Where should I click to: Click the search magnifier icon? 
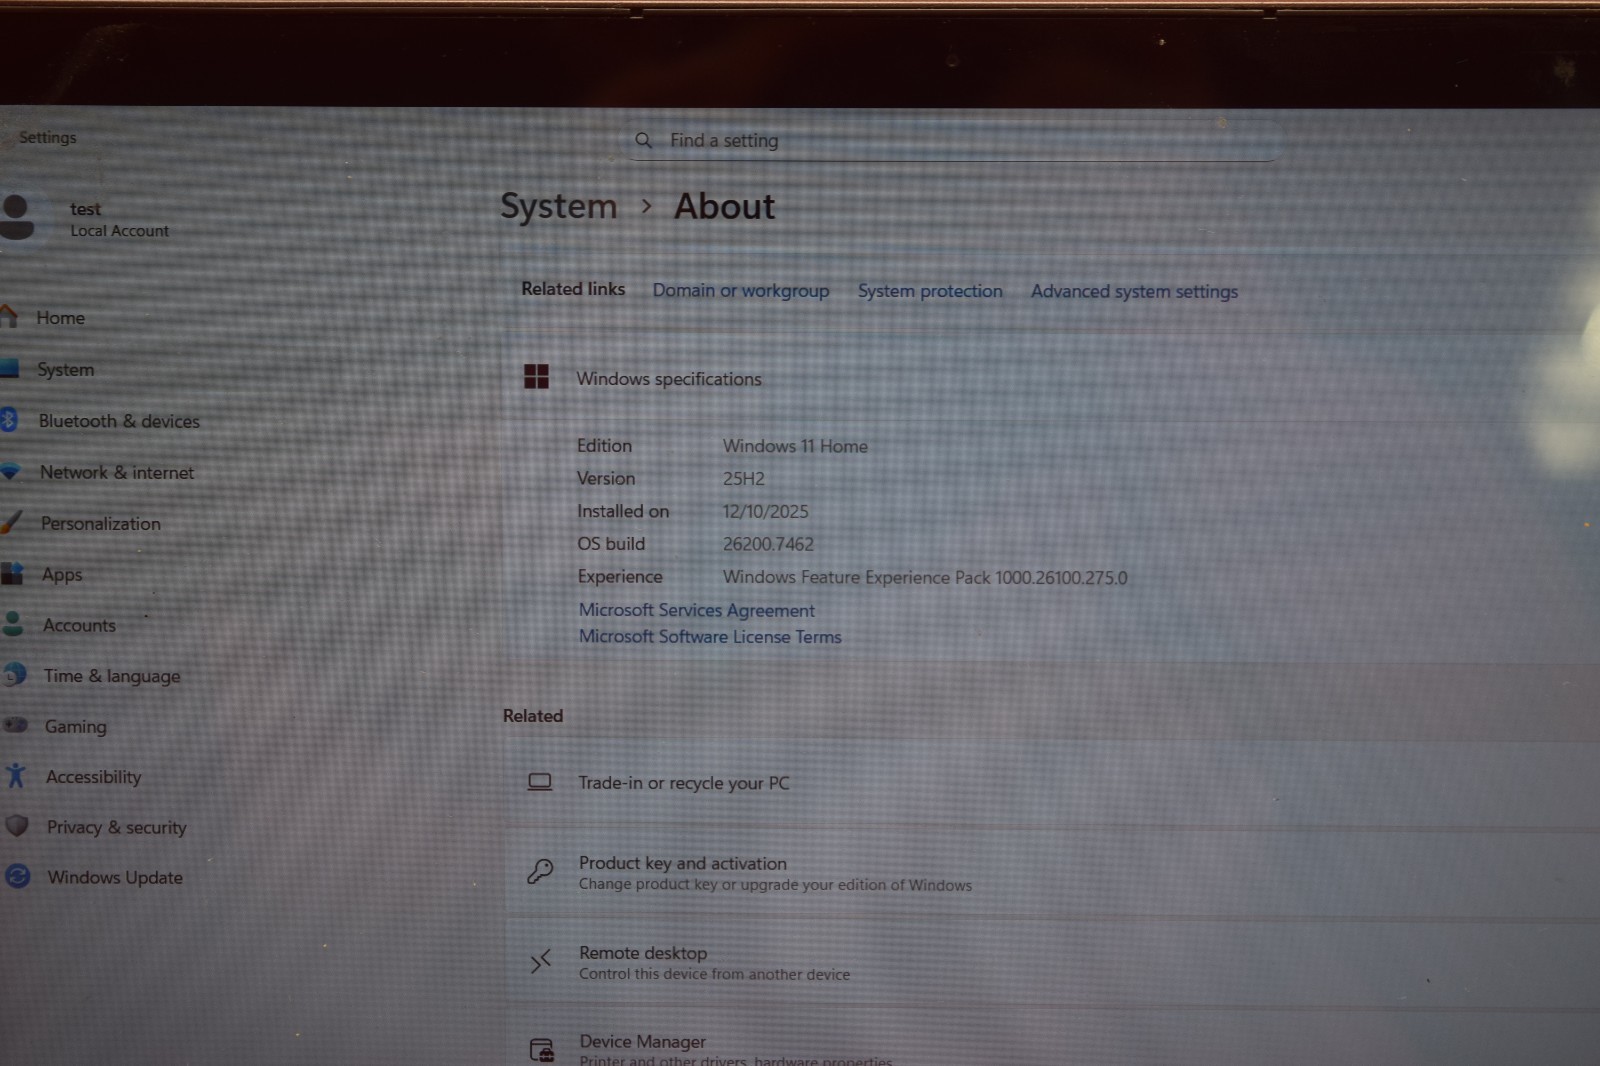pyautogui.click(x=644, y=141)
